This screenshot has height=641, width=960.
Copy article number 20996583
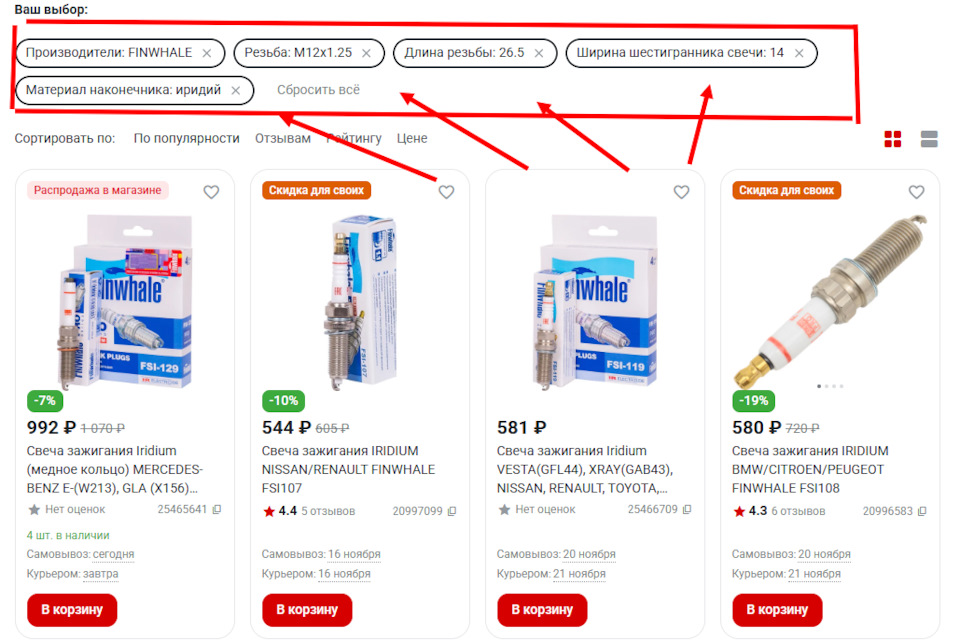(x=922, y=511)
